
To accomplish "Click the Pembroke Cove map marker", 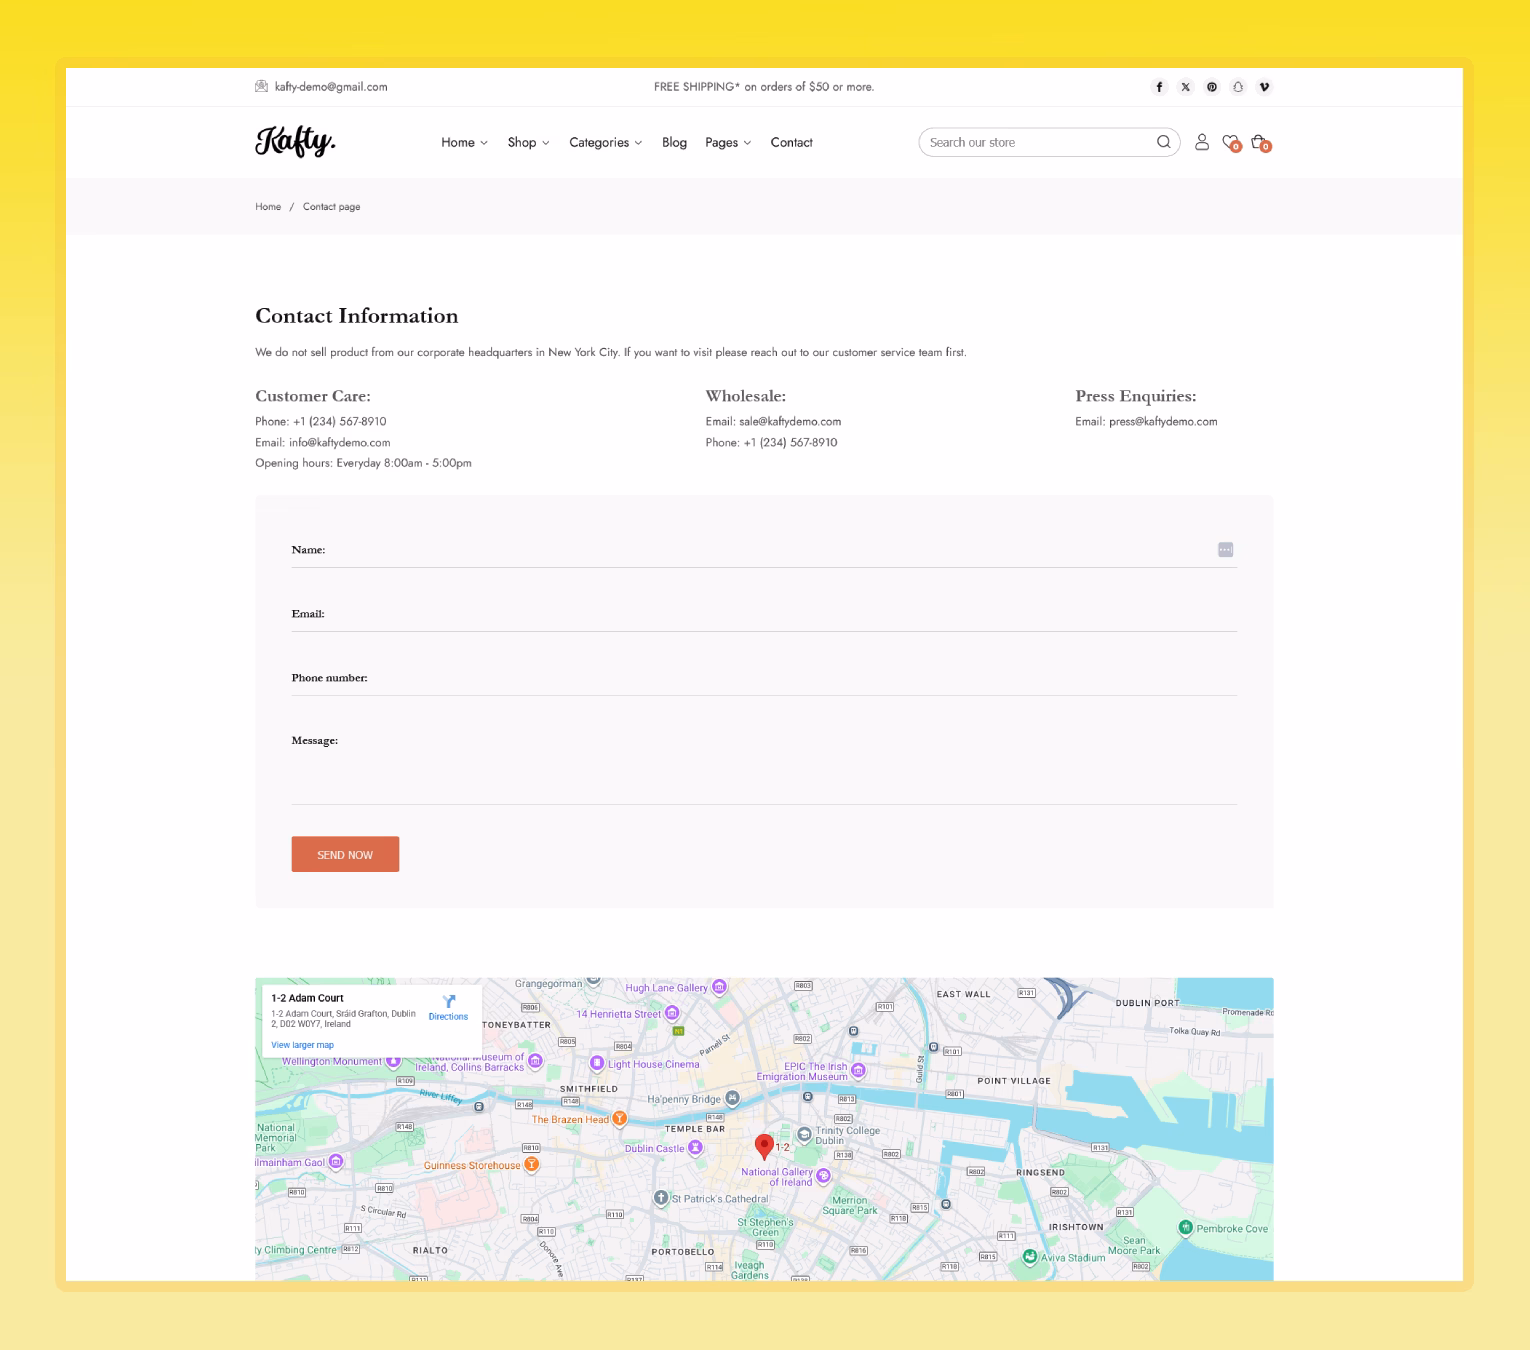I will (1185, 1227).
